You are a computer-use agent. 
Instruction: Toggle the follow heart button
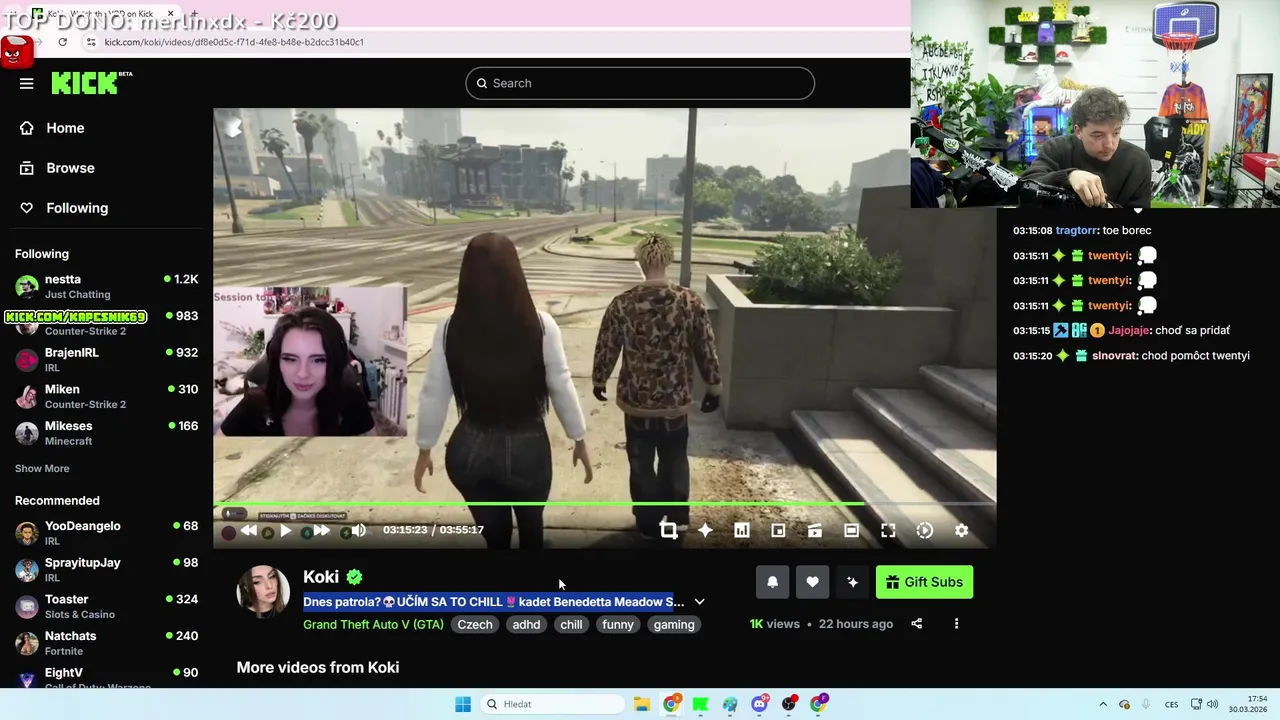coord(812,582)
